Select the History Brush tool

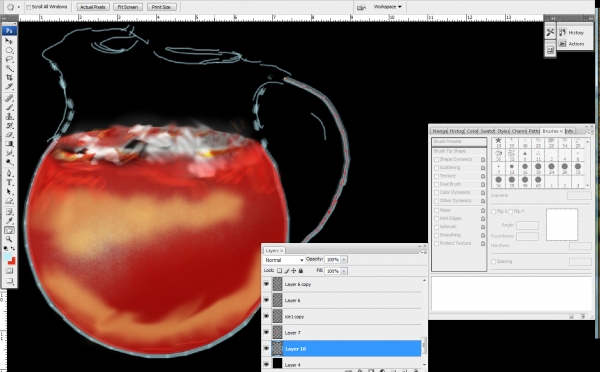9,126
